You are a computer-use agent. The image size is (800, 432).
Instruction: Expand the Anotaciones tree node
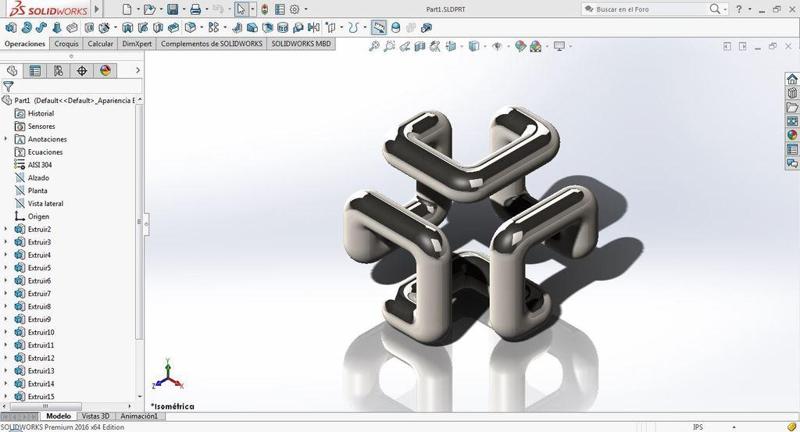click(x=6, y=139)
